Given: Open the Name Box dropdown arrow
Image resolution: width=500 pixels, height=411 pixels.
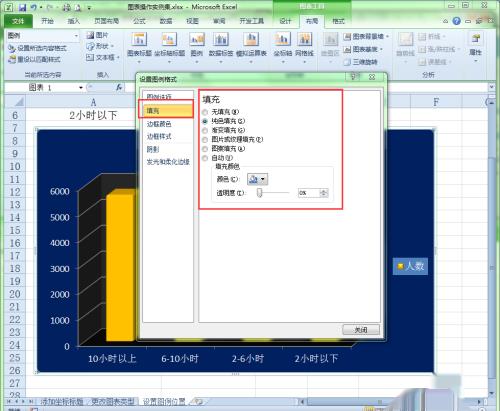Looking at the screenshot, I should click(81, 88).
